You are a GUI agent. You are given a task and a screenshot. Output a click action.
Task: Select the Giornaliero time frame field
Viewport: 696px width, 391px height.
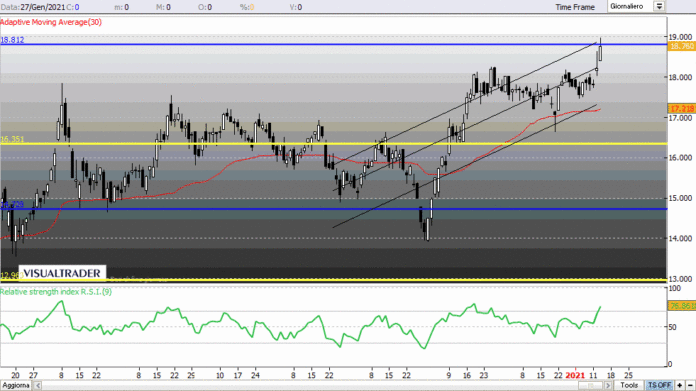[x=630, y=6]
